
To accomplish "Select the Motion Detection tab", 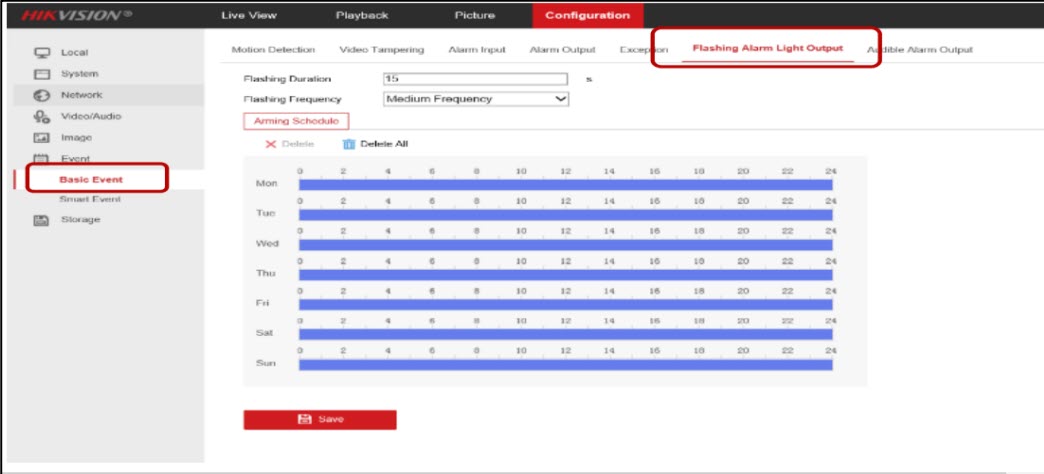I will coord(273,49).
